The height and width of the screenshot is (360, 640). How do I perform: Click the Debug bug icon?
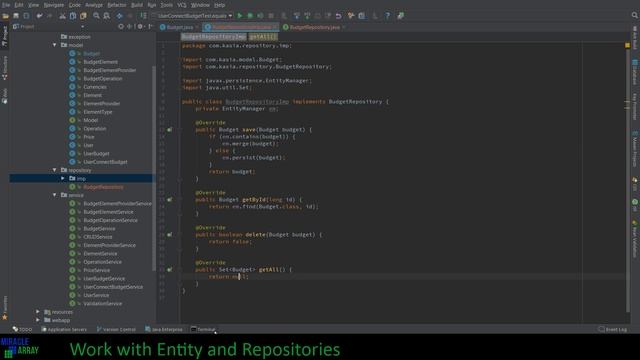250,16
